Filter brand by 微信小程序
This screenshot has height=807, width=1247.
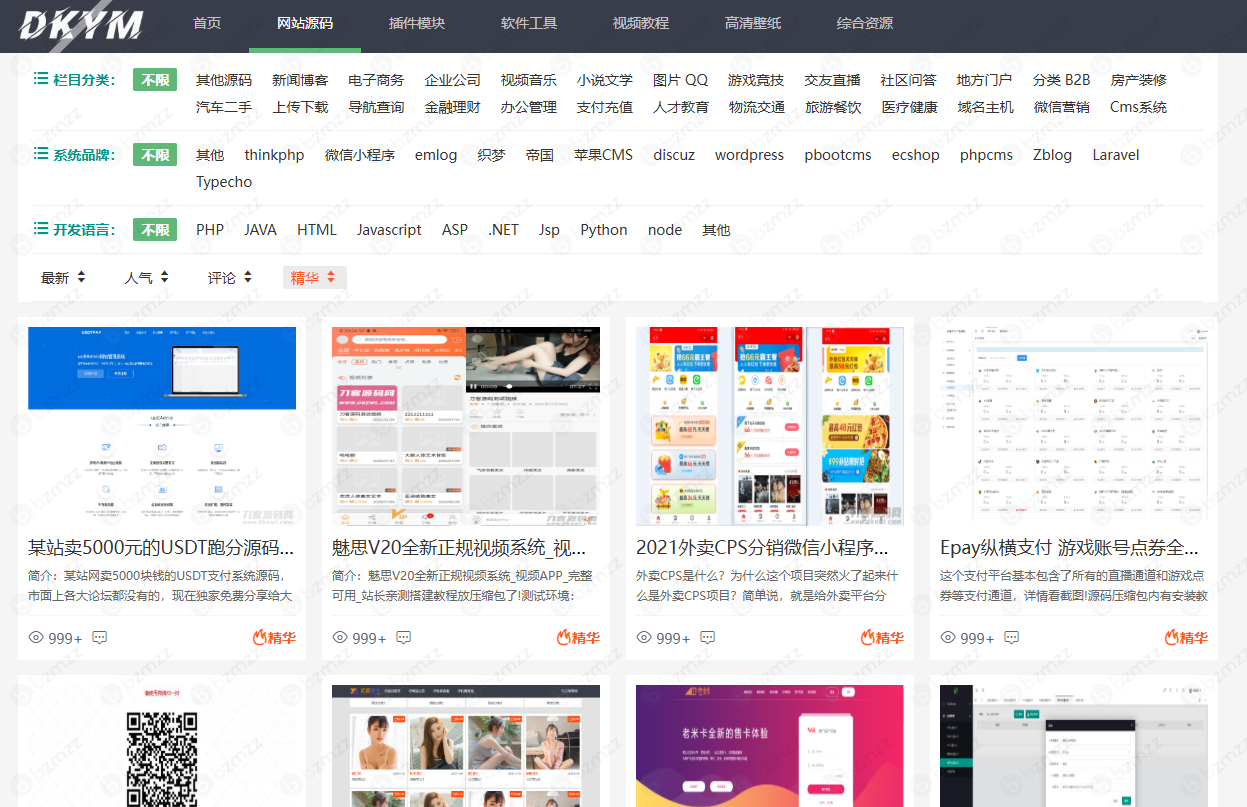coord(360,155)
